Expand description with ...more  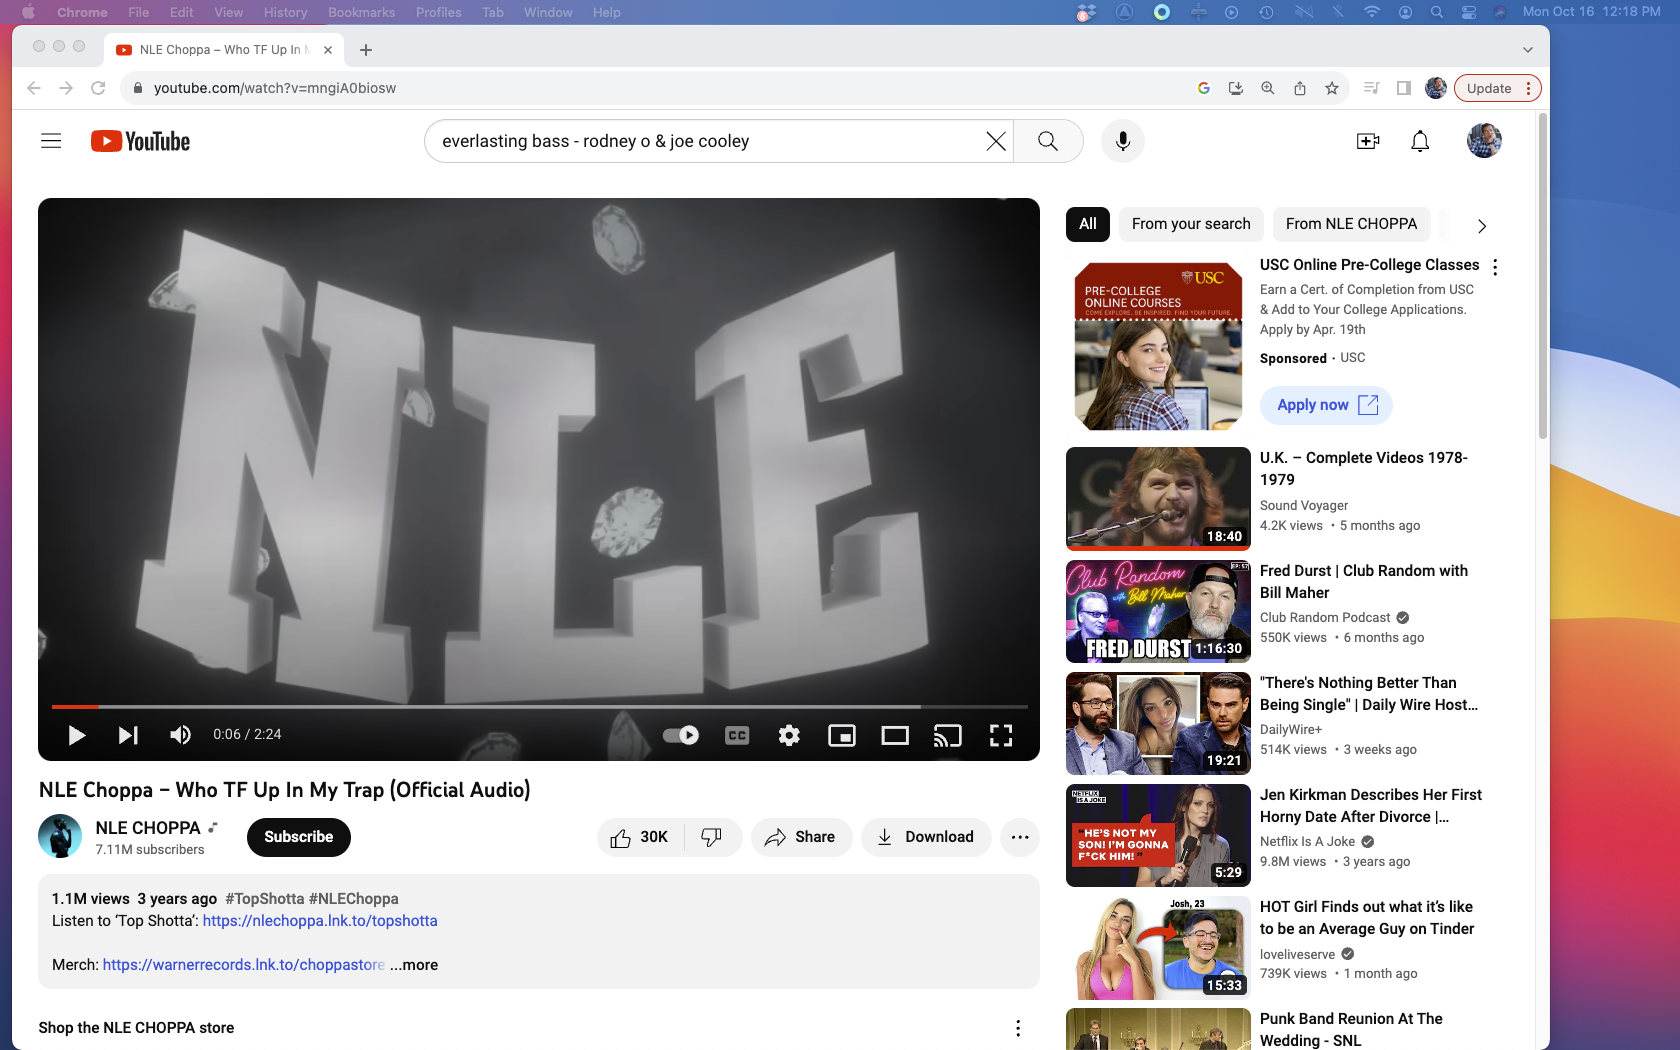pyautogui.click(x=414, y=965)
